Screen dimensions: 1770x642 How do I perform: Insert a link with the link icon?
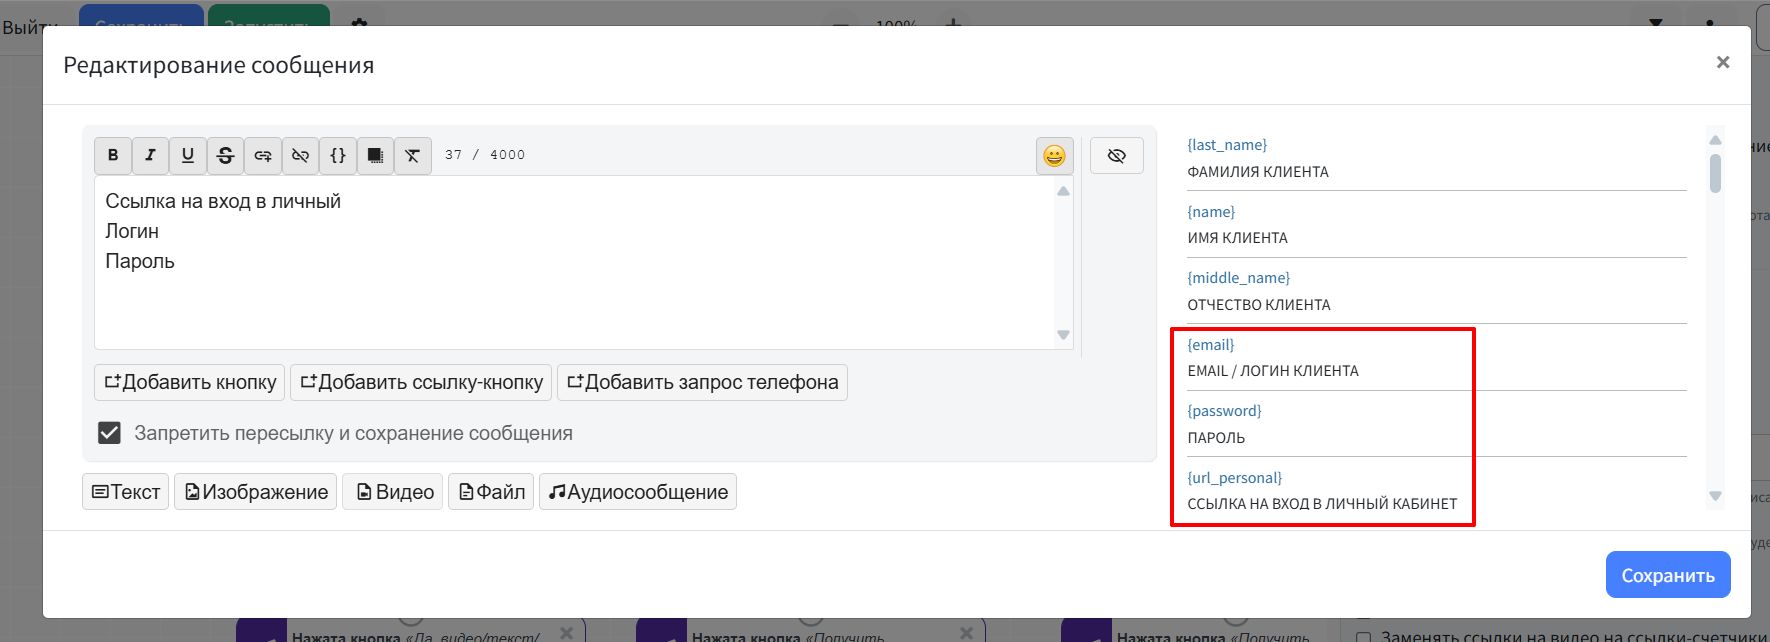[x=263, y=155]
